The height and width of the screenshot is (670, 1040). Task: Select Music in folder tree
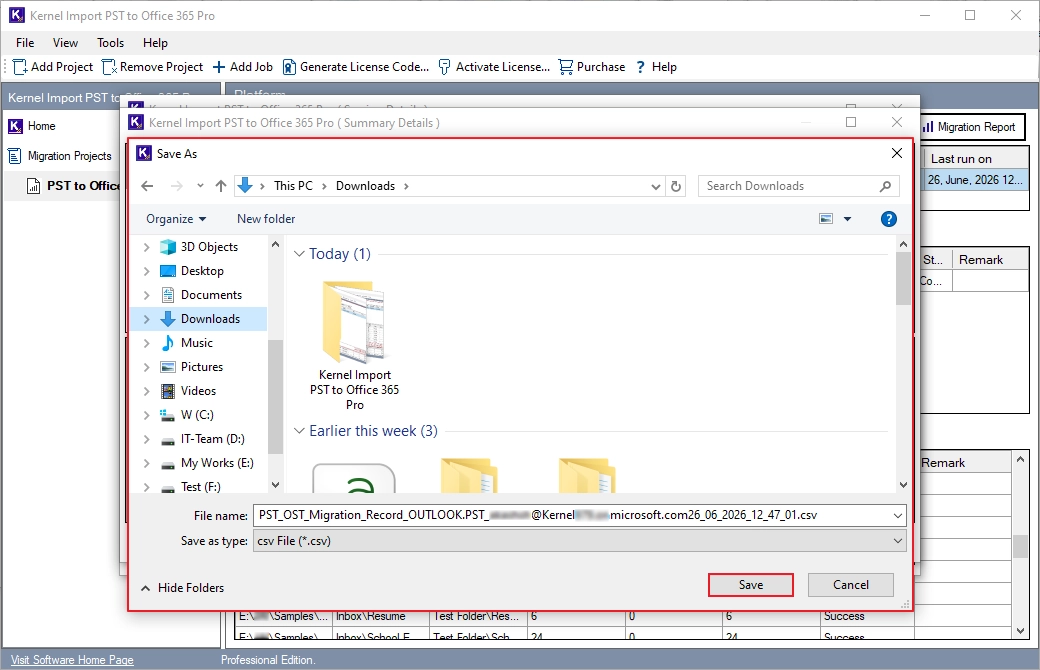click(x=197, y=343)
